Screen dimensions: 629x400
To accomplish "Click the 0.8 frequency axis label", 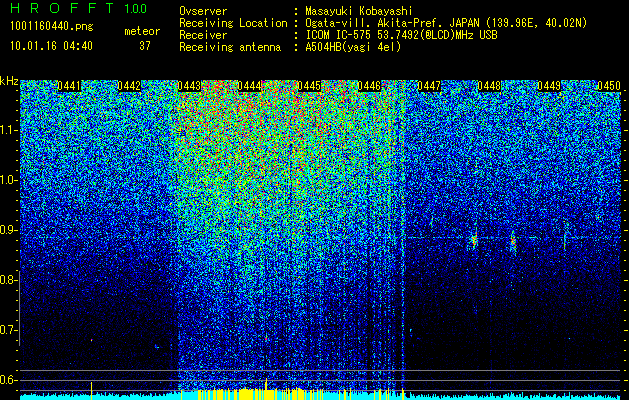I will point(8,280).
